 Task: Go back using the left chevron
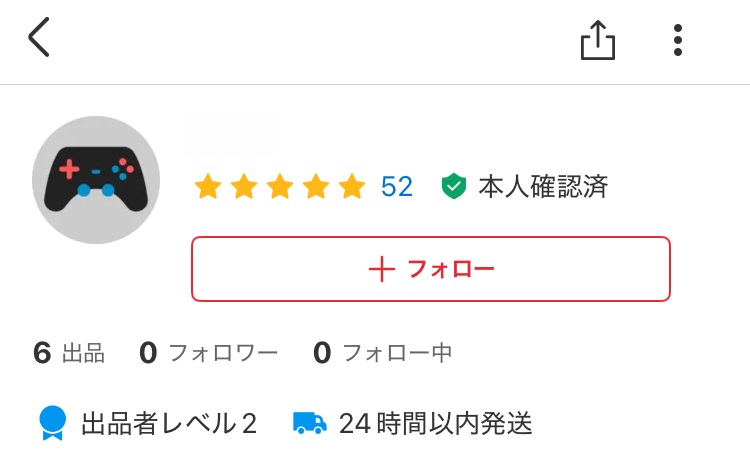tap(38, 39)
